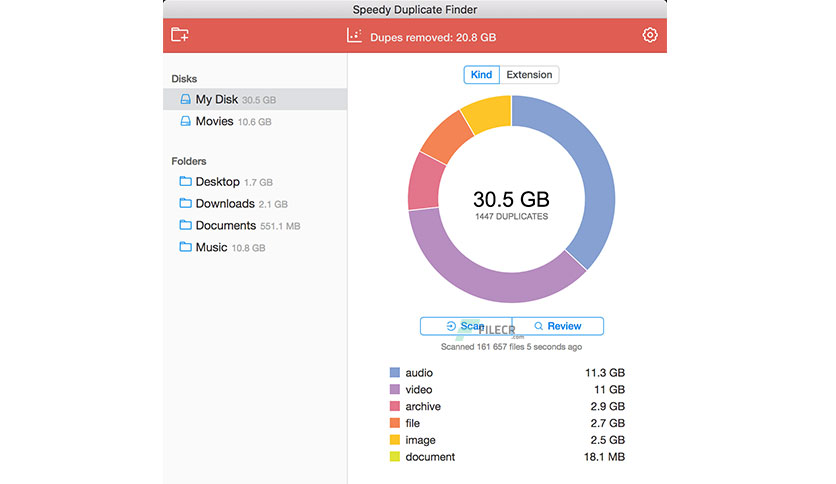Image resolution: width=836 pixels, height=484 pixels.
Task: Click the Desktop size label '1.7 GB'
Action: 258,182
